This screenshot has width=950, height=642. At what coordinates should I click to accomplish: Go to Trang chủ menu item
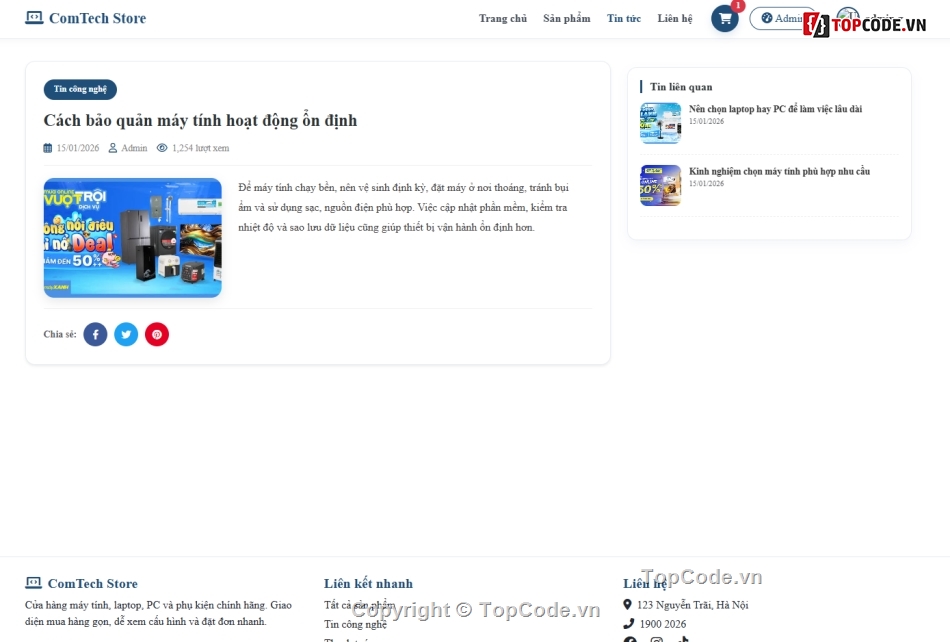click(503, 18)
